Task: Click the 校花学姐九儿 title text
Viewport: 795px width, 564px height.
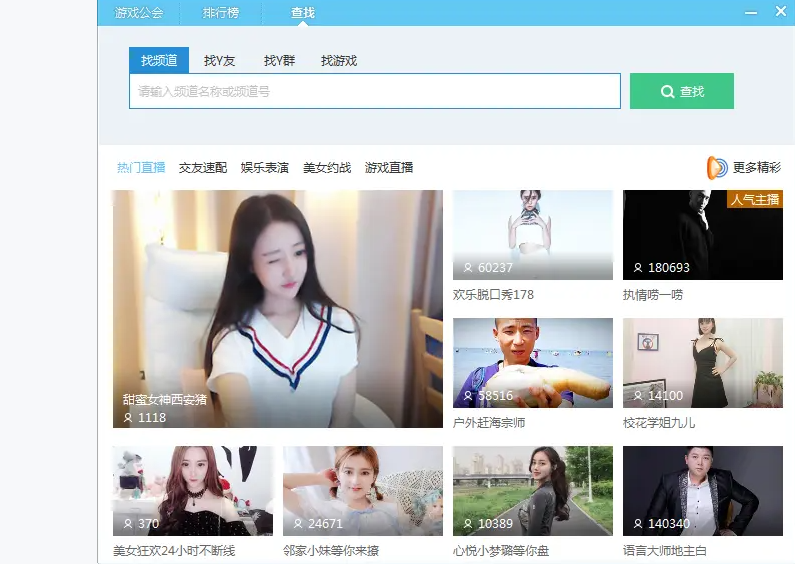Action: click(659, 422)
